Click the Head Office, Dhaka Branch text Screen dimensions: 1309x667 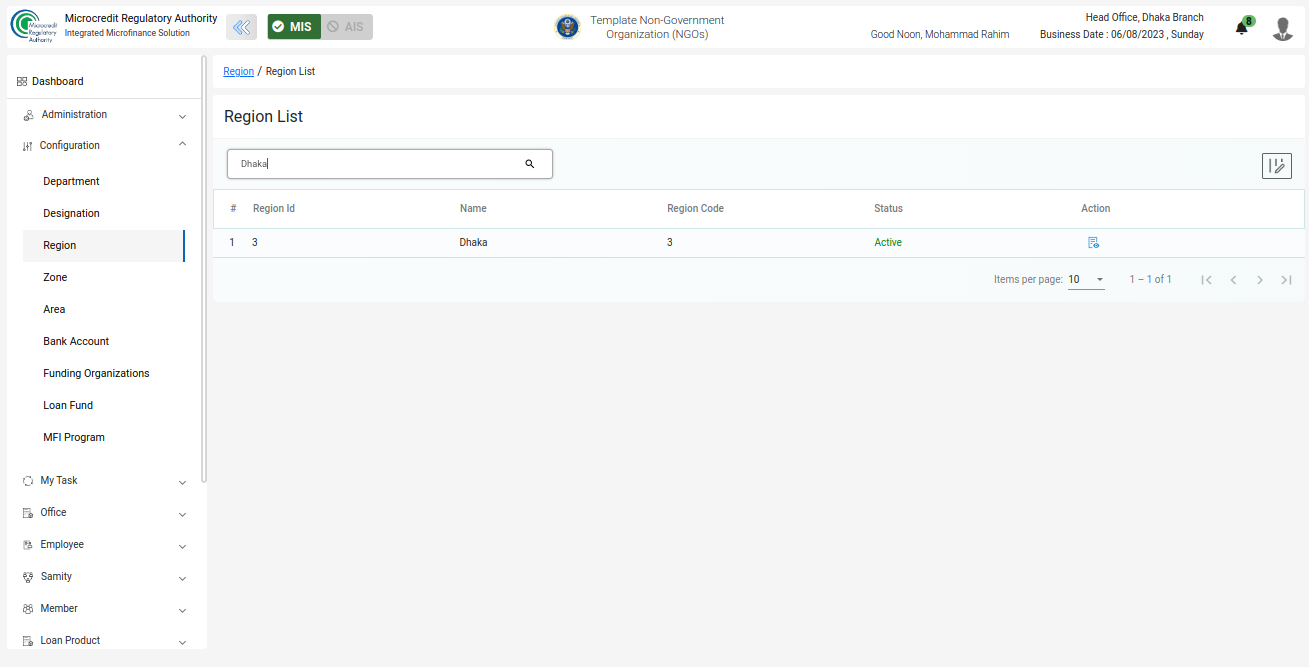(1144, 17)
